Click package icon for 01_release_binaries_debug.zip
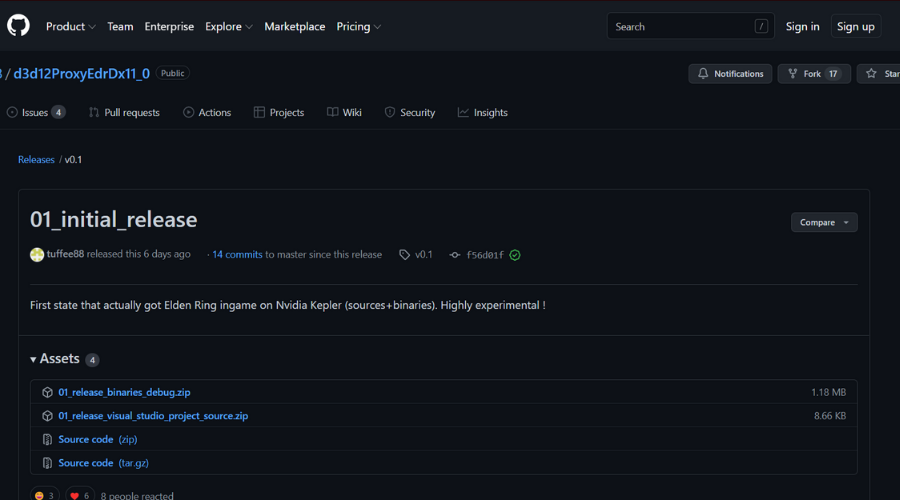Image resolution: width=900 pixels, height=500 pixels. coord(48,392)
